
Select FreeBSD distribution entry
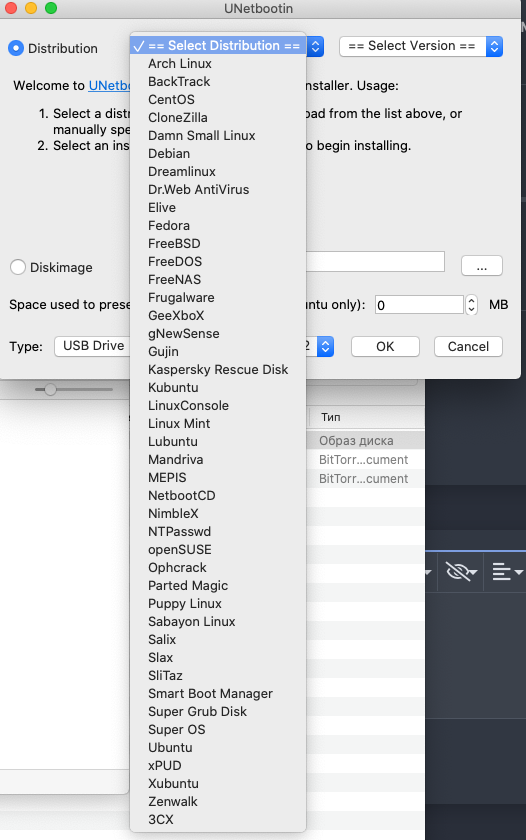(218, 244)
